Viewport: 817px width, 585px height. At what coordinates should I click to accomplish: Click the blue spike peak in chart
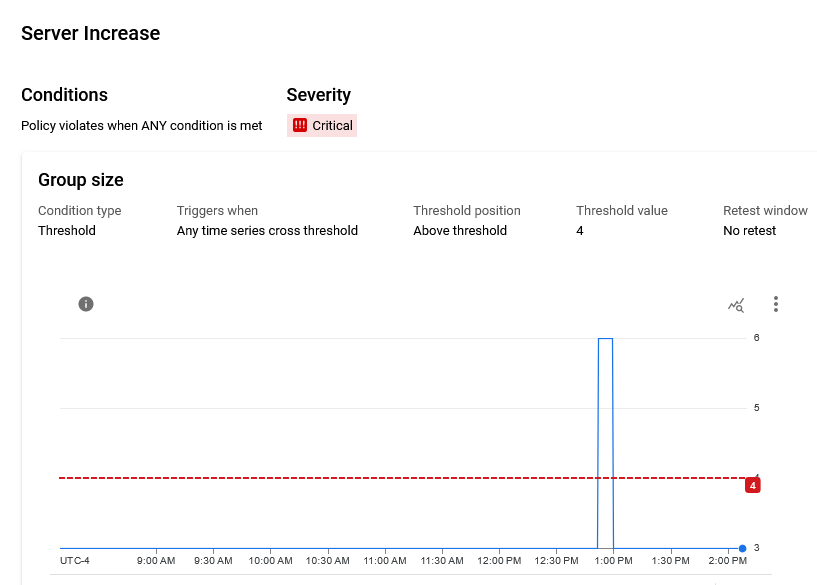[x=605, y=339]
